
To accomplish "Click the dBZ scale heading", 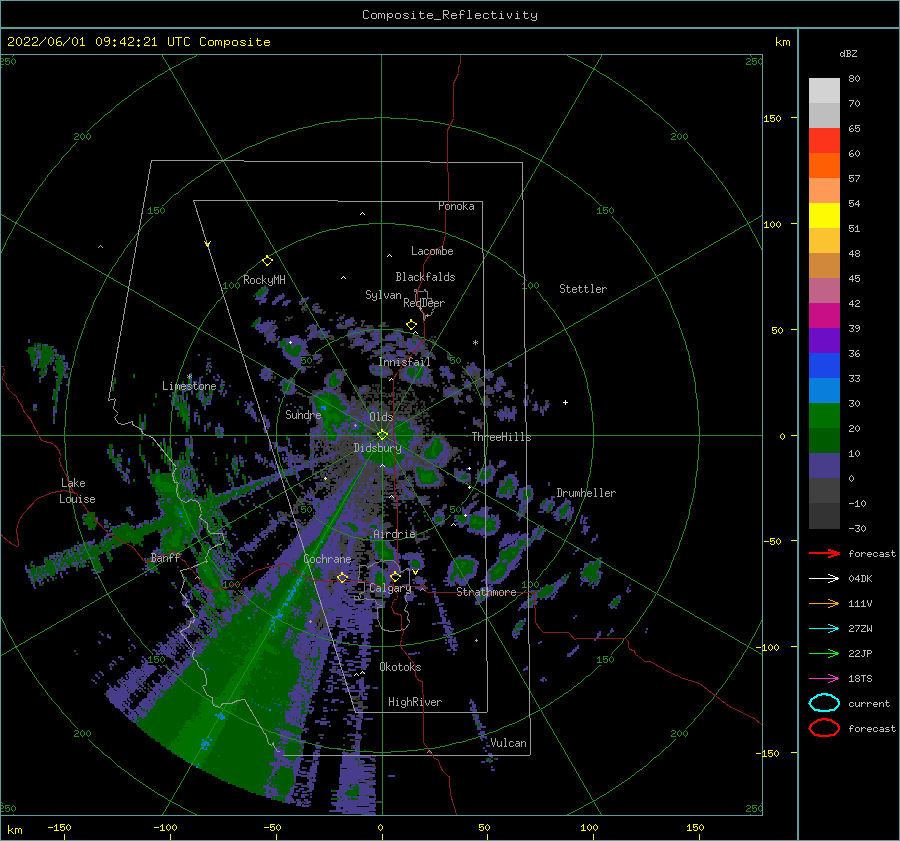I will pyautogui.click(x=848, y=53).
